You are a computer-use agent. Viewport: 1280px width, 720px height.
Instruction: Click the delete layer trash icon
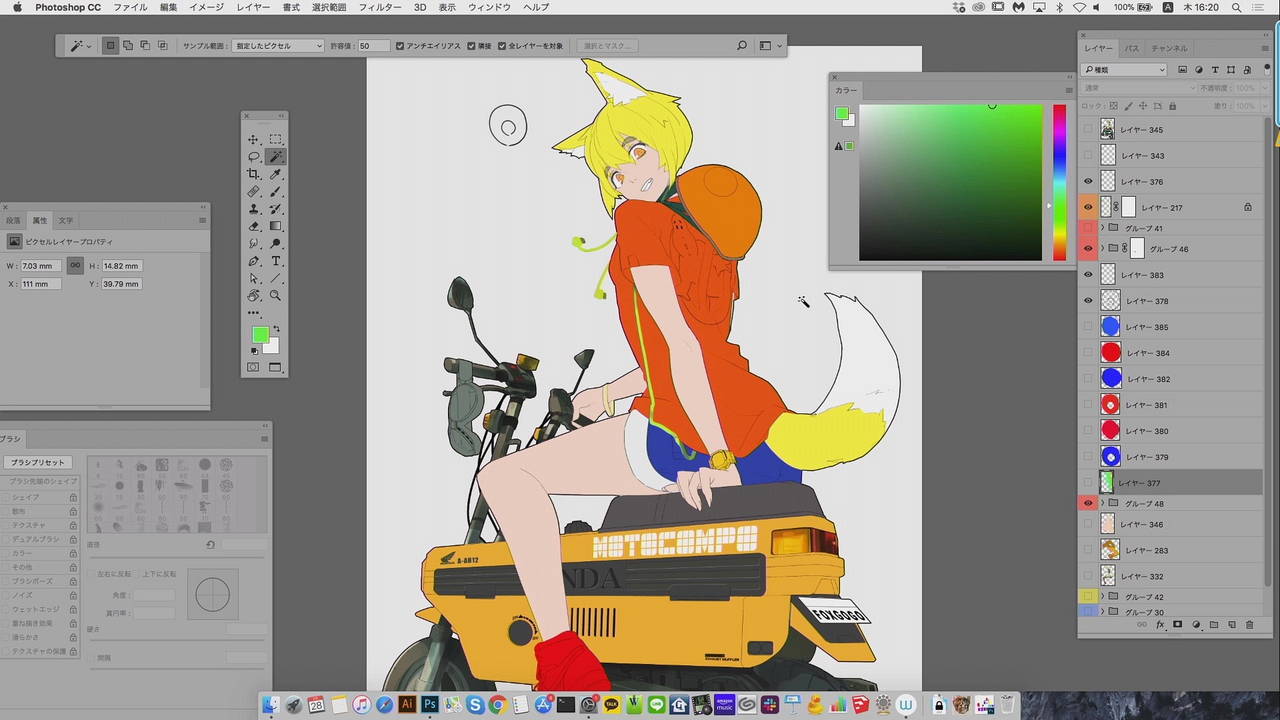(1249, 625)
